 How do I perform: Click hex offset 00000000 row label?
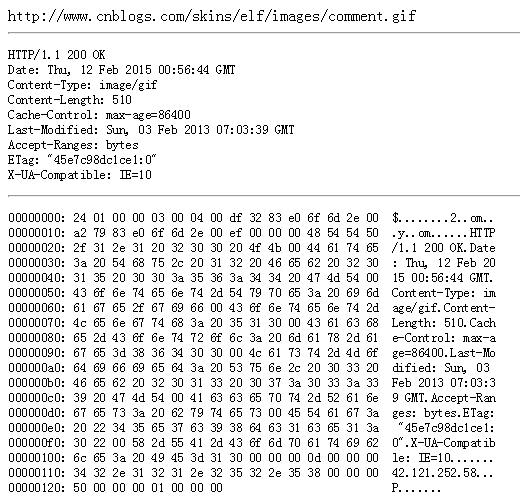coord(37,218)
